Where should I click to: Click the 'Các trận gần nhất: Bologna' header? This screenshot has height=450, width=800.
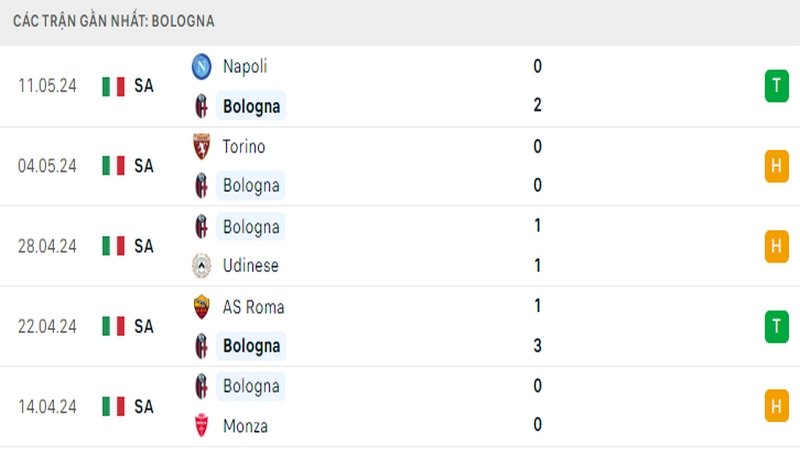pyautogui.click(x=113, y=21)
